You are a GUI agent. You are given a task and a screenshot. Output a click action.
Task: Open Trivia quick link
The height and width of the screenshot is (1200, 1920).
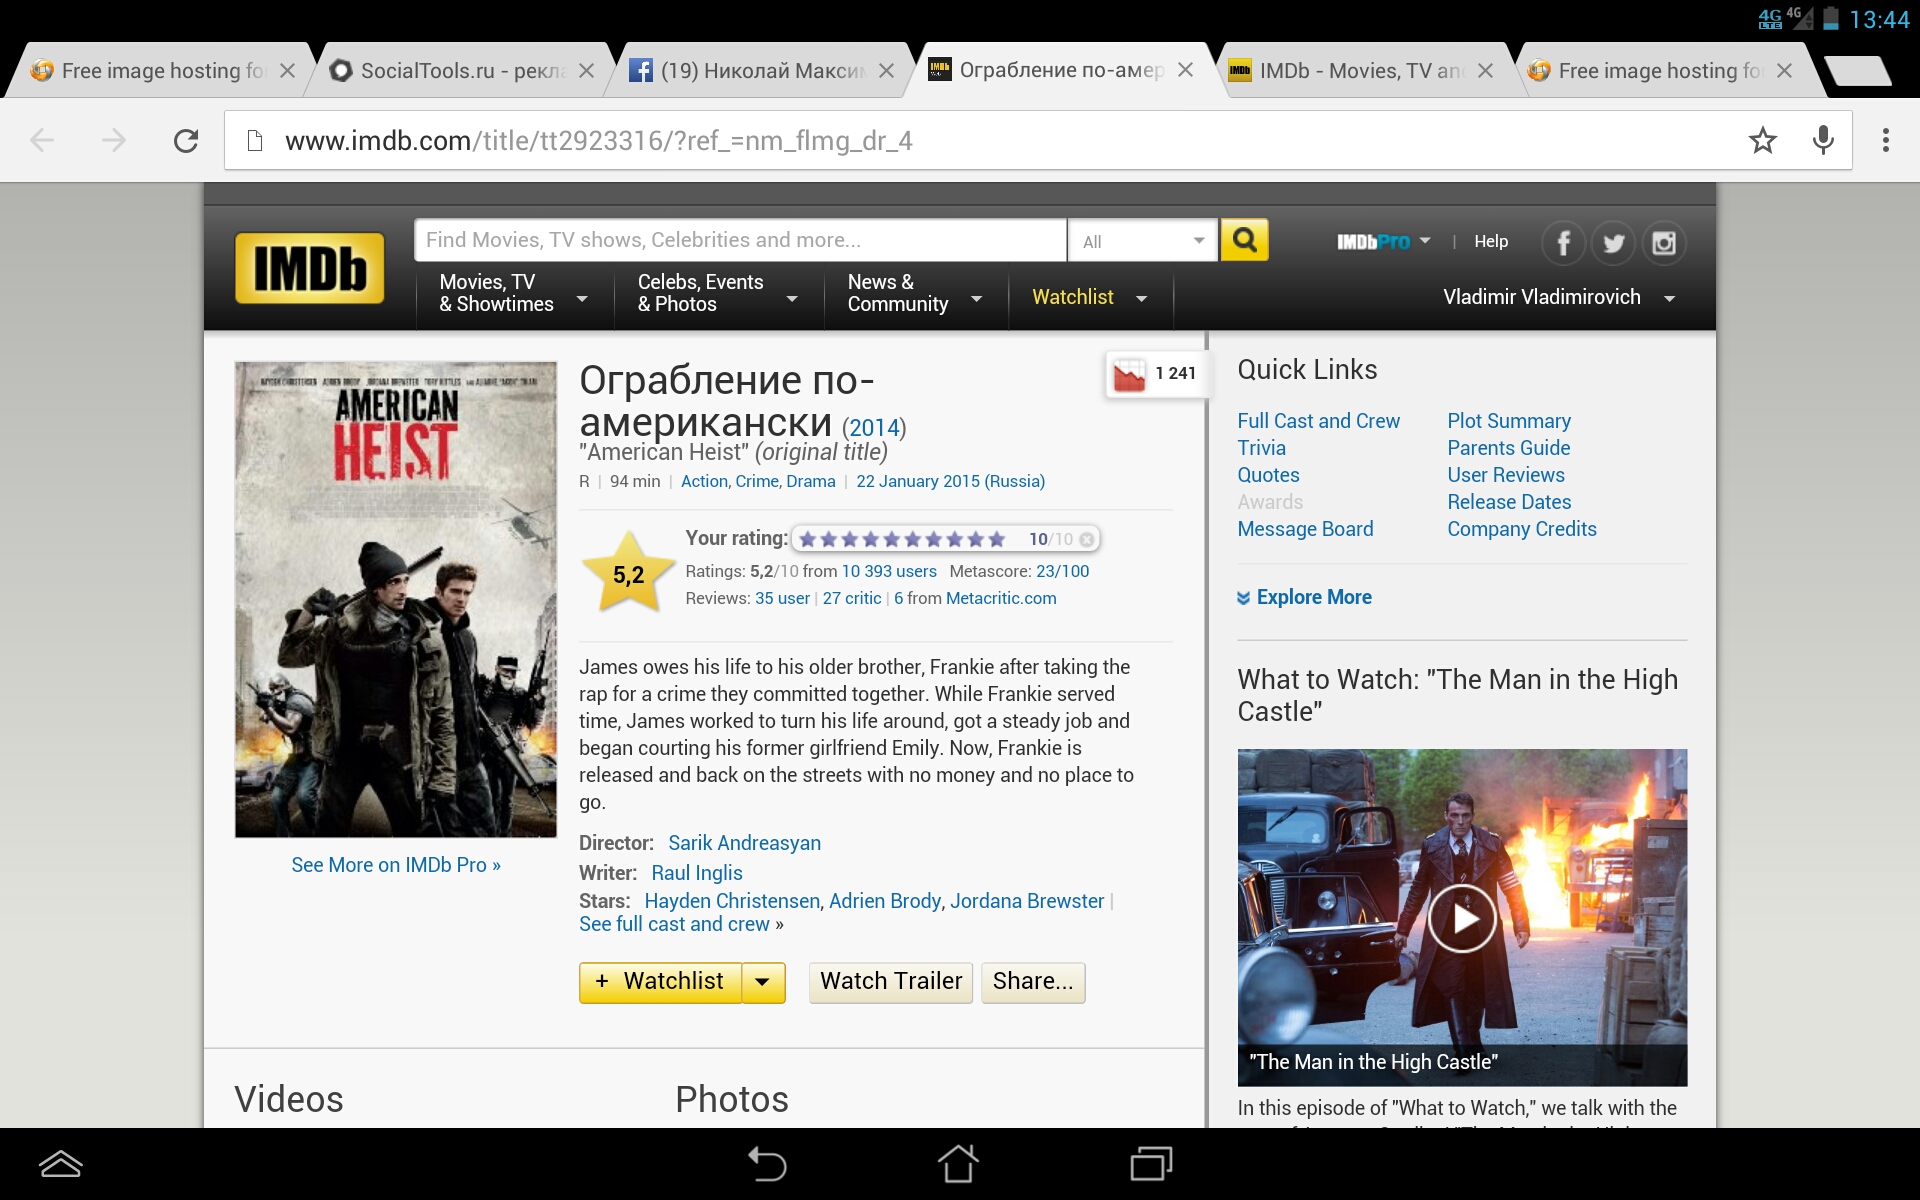point(1261,448)
